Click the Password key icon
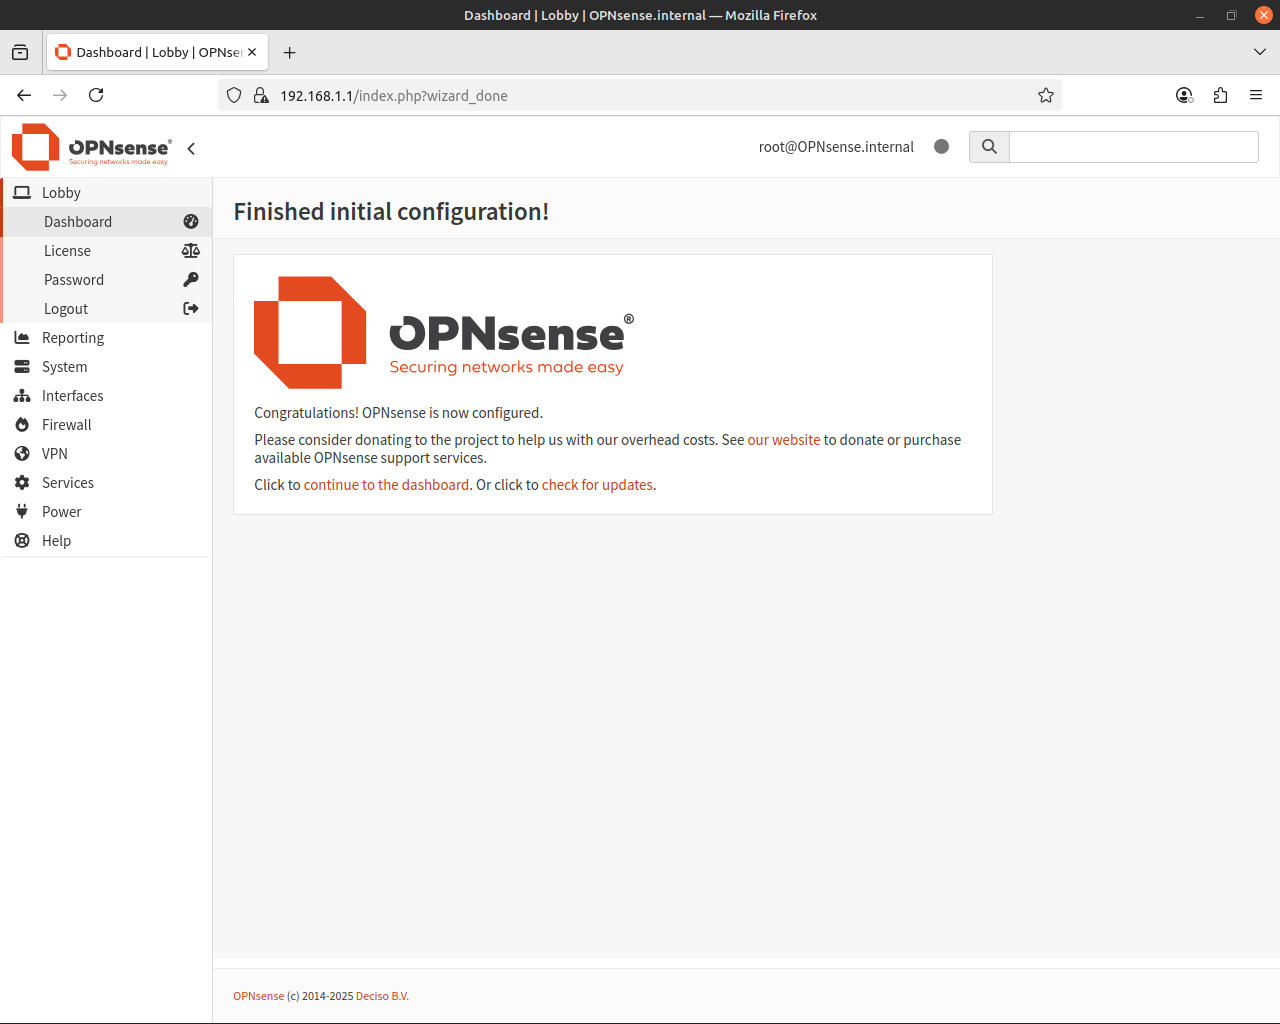Image resolution: width=1280 pixels, height=1024 pixels. pos(191,280)
